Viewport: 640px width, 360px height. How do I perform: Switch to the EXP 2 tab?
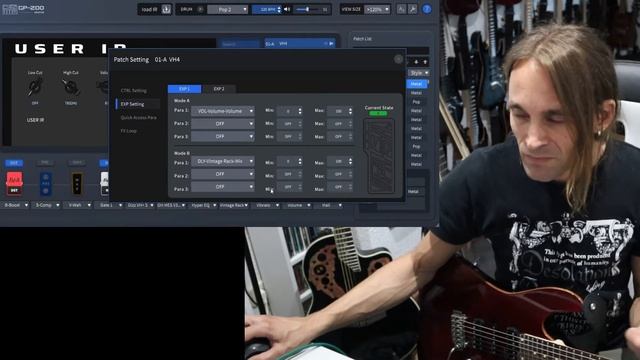(x=219, y=89)
